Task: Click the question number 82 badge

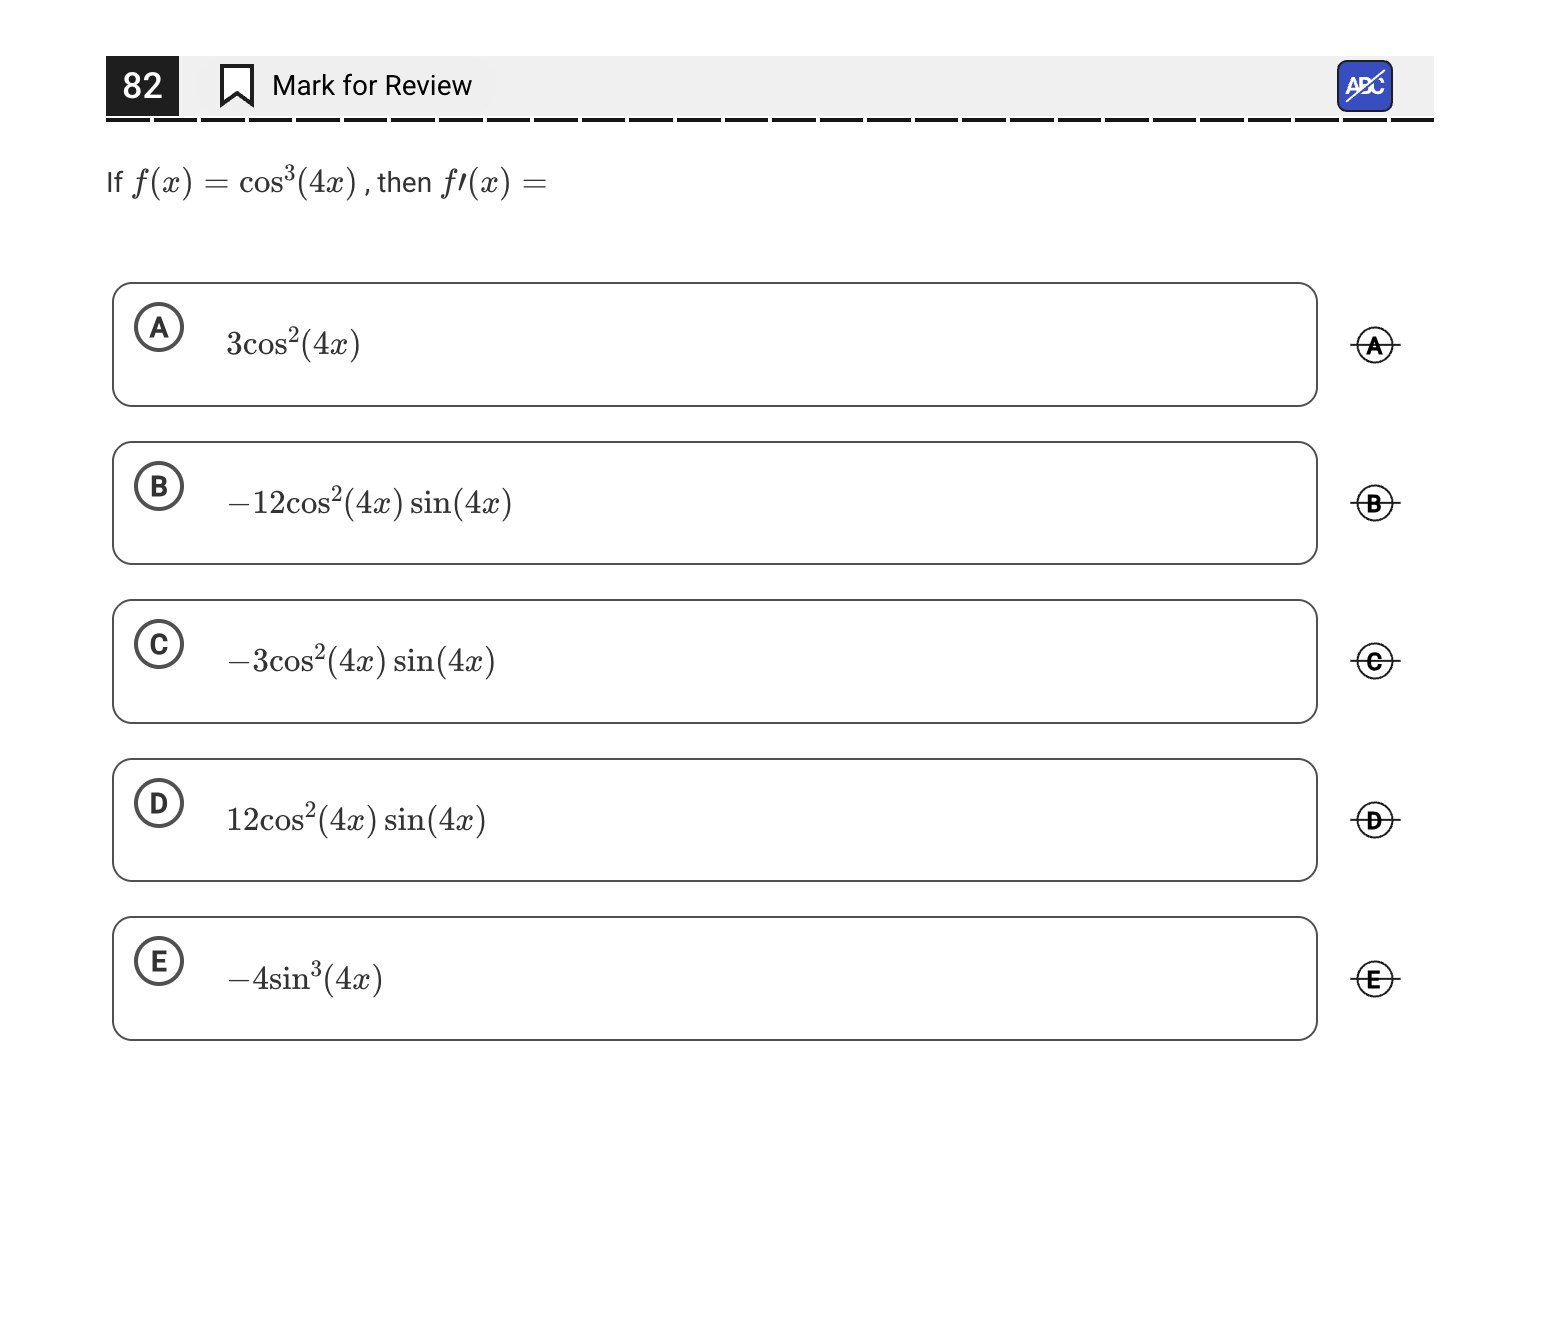Action: coord(142,86)
